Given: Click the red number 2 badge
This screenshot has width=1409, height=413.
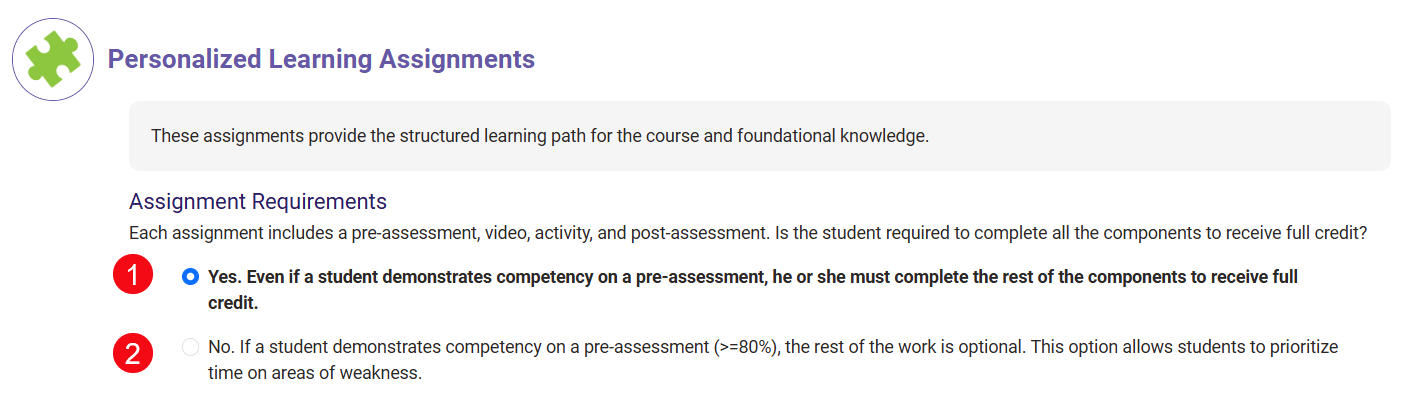Looking at the screenshot, I should 133,351.
